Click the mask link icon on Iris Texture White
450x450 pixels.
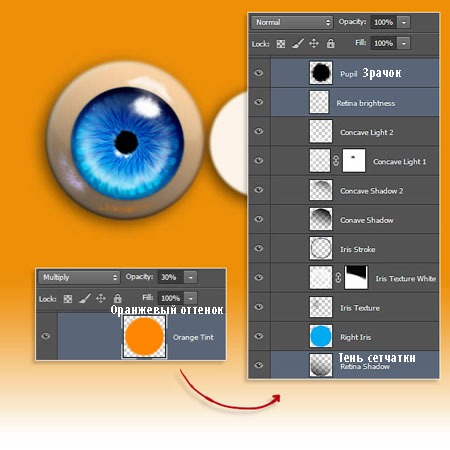[x=338, y=278]
